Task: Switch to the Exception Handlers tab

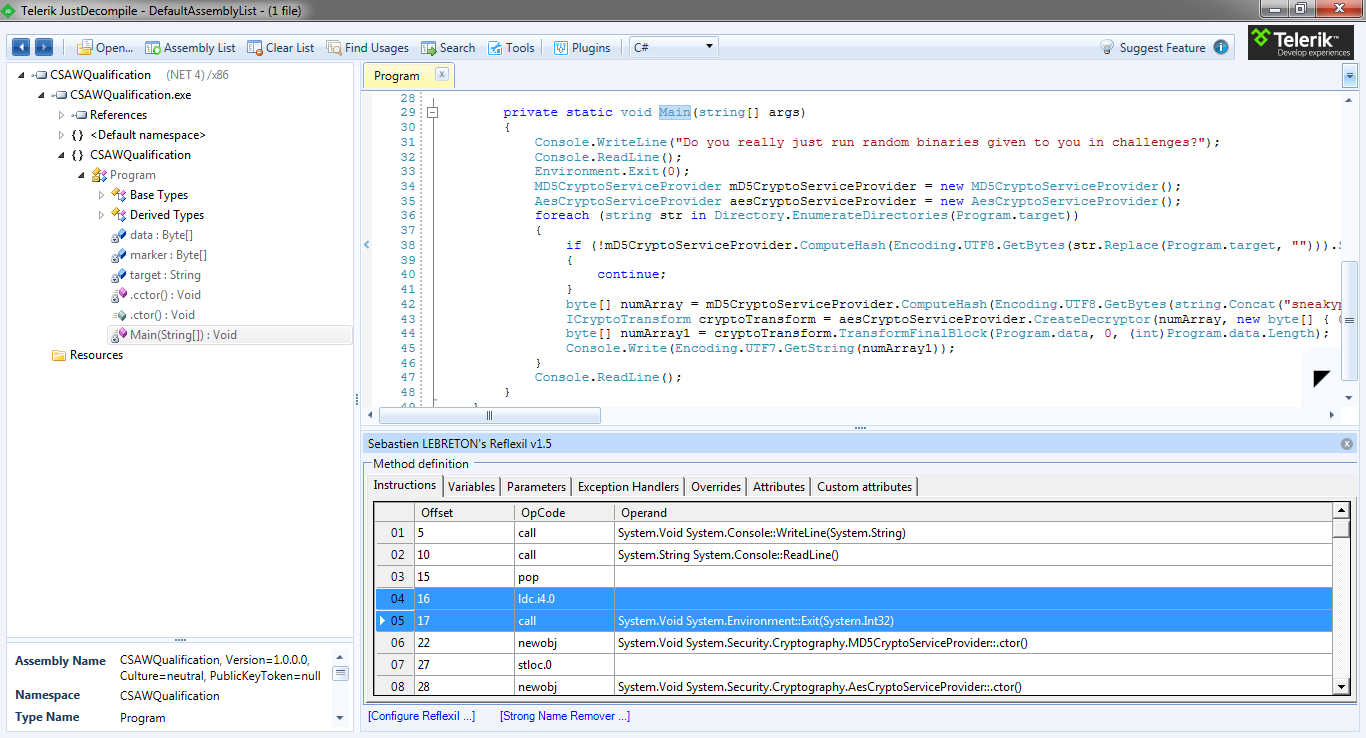Action: click(628, 487)
